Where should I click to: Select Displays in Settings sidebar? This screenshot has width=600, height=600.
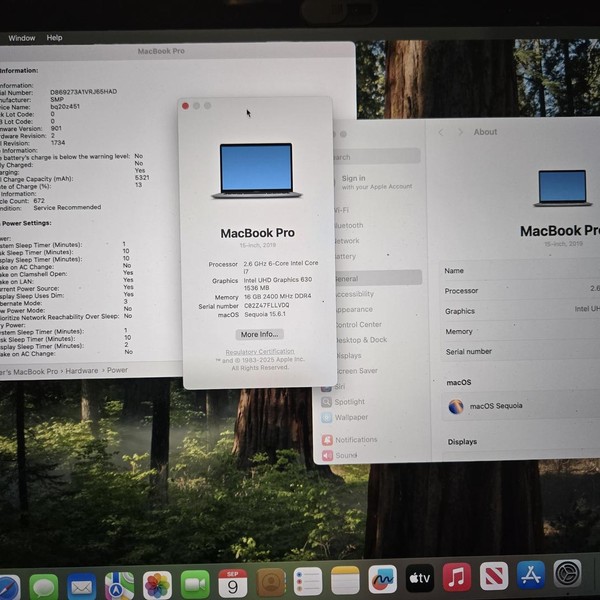pos(347,355)
